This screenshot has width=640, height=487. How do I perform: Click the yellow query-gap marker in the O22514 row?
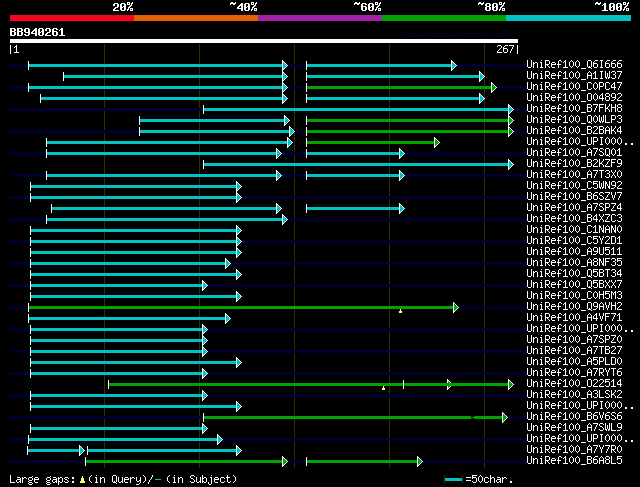click(383, 388)
